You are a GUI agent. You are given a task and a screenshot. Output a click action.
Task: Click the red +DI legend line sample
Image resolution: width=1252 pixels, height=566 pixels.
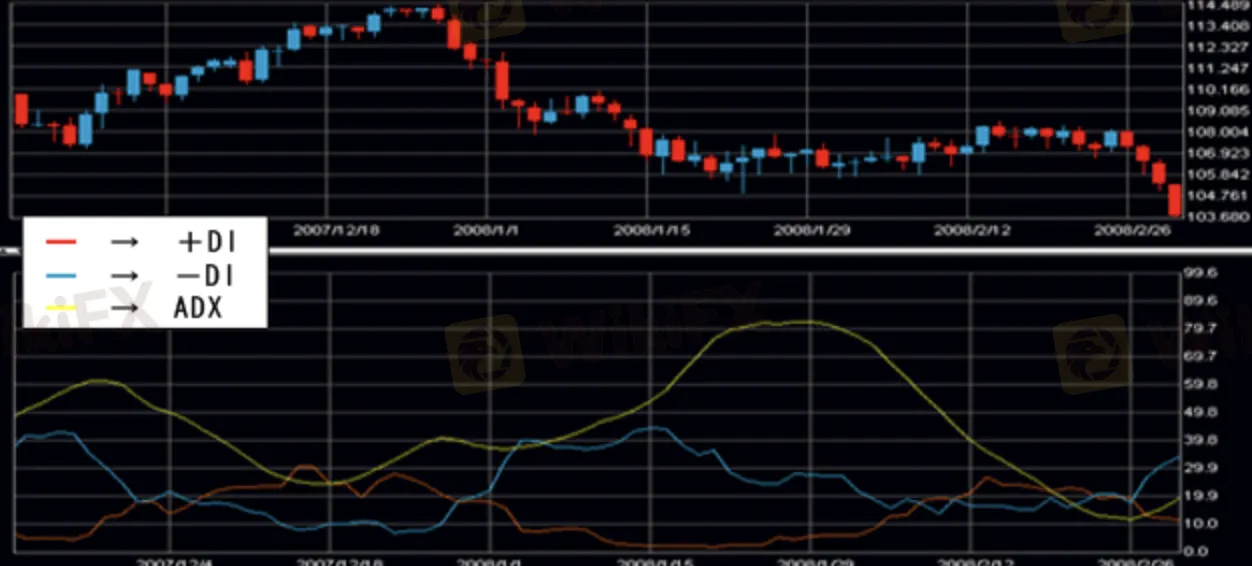coord(62,241)
